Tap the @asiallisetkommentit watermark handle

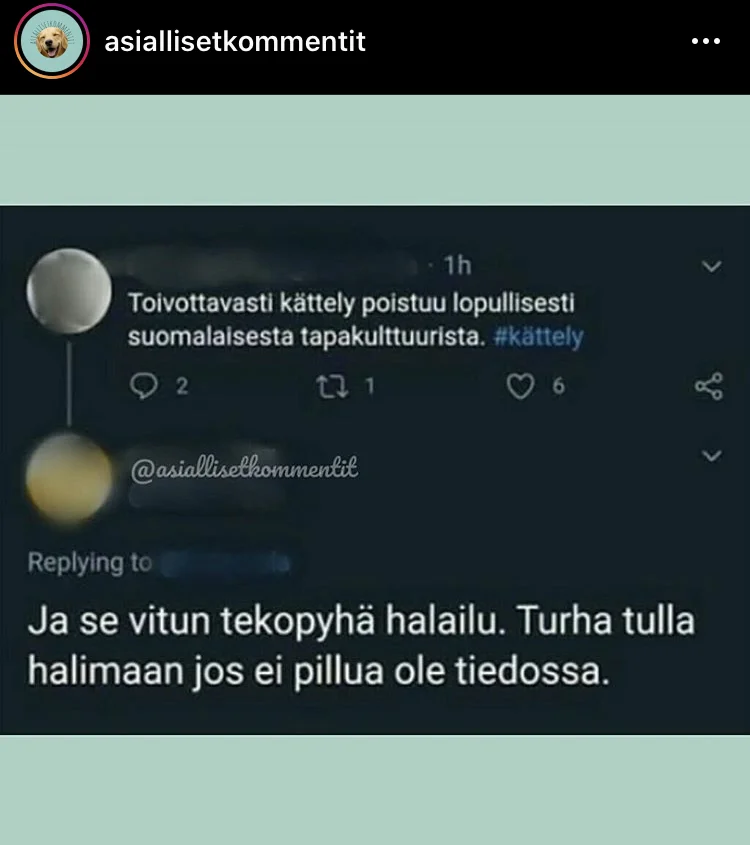click(x=244, y=468)
